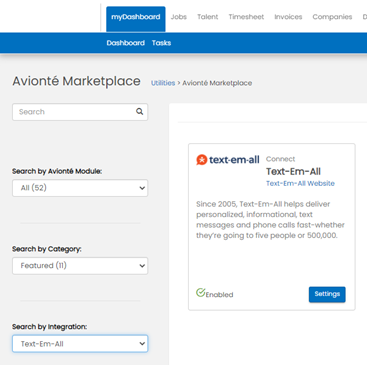
Task: Expand the Category dropdown Featured (11)
Action: 80,266
